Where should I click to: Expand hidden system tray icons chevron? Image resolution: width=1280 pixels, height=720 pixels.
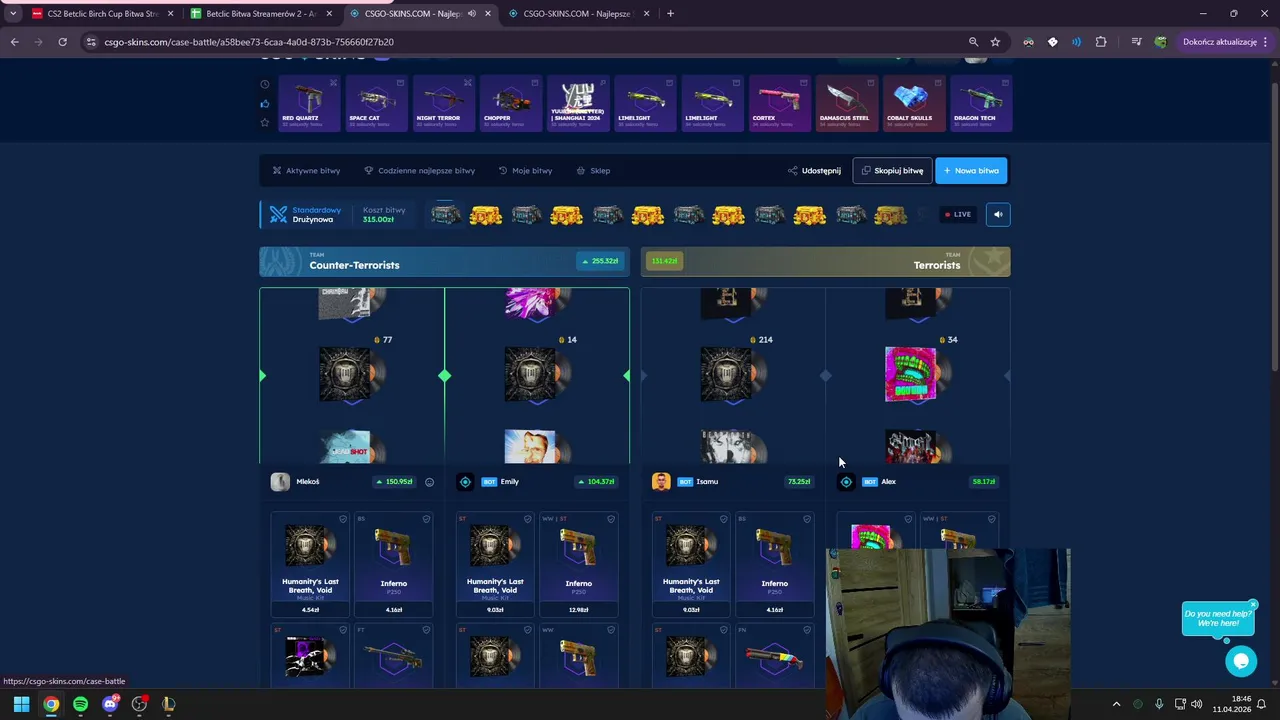pyautogui.click(x=1116, y=704)
